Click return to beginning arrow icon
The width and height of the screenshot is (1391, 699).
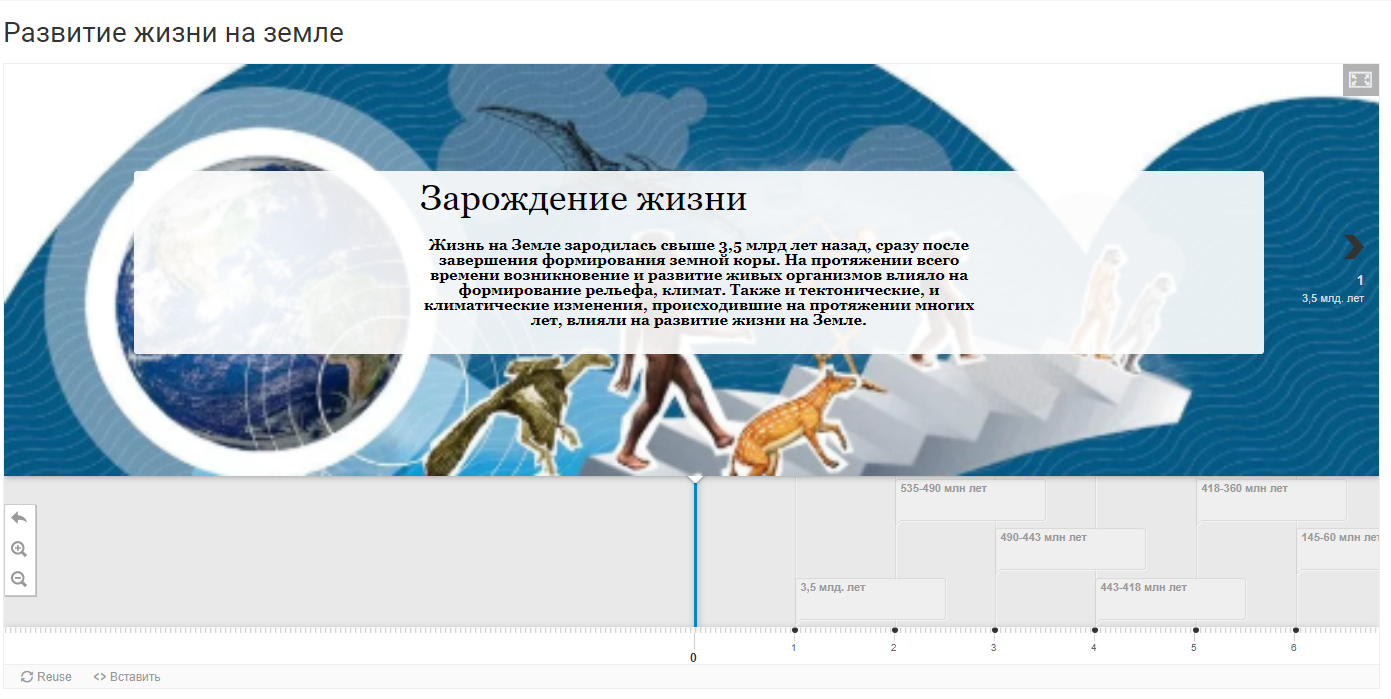click(19, 518)
